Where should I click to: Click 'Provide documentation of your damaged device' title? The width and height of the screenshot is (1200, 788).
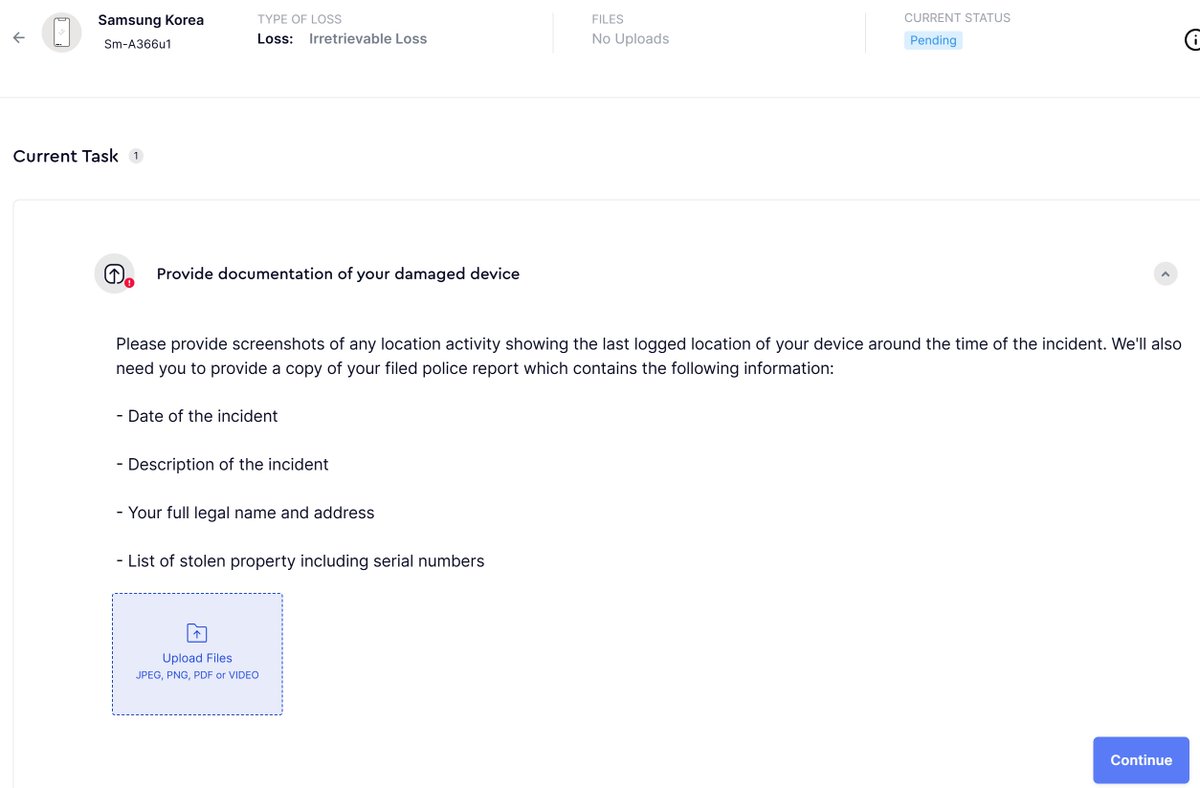(x=338, y=274)
